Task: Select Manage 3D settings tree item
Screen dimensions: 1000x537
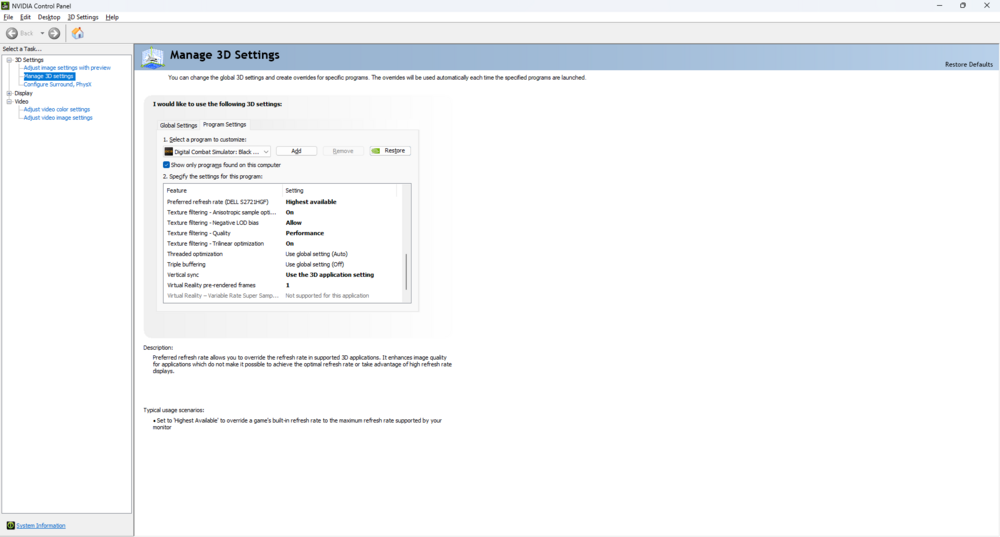Action: (48, 76)
